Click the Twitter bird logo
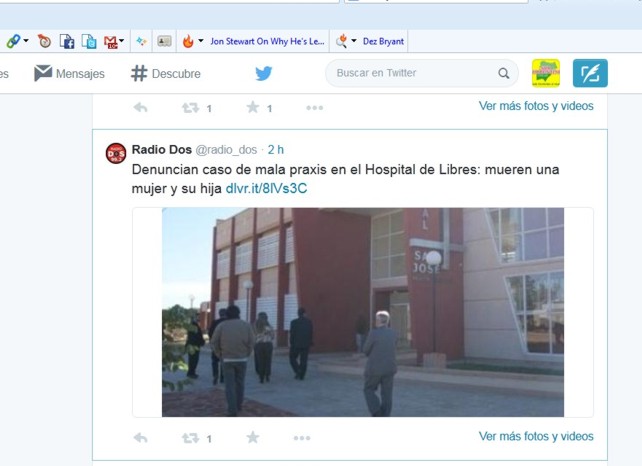The image size is (642, 466). [x=263, y=73]
